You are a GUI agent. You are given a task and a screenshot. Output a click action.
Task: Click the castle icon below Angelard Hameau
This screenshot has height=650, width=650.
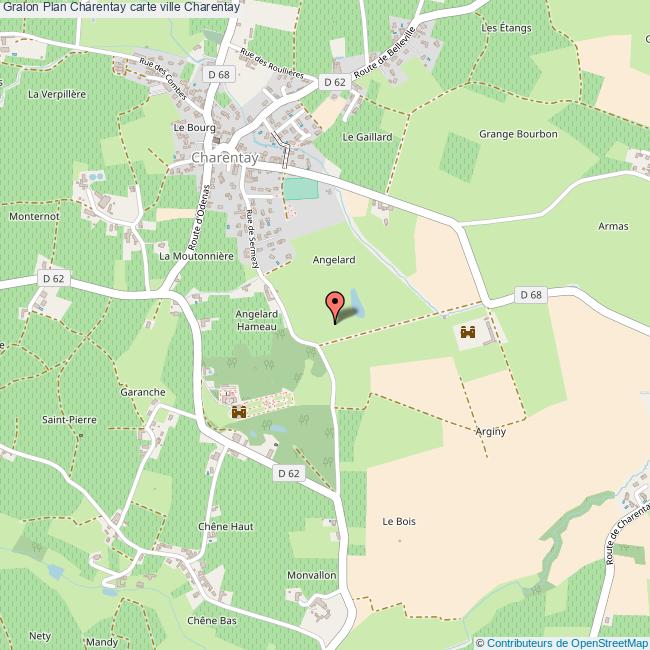click(239, 412)
